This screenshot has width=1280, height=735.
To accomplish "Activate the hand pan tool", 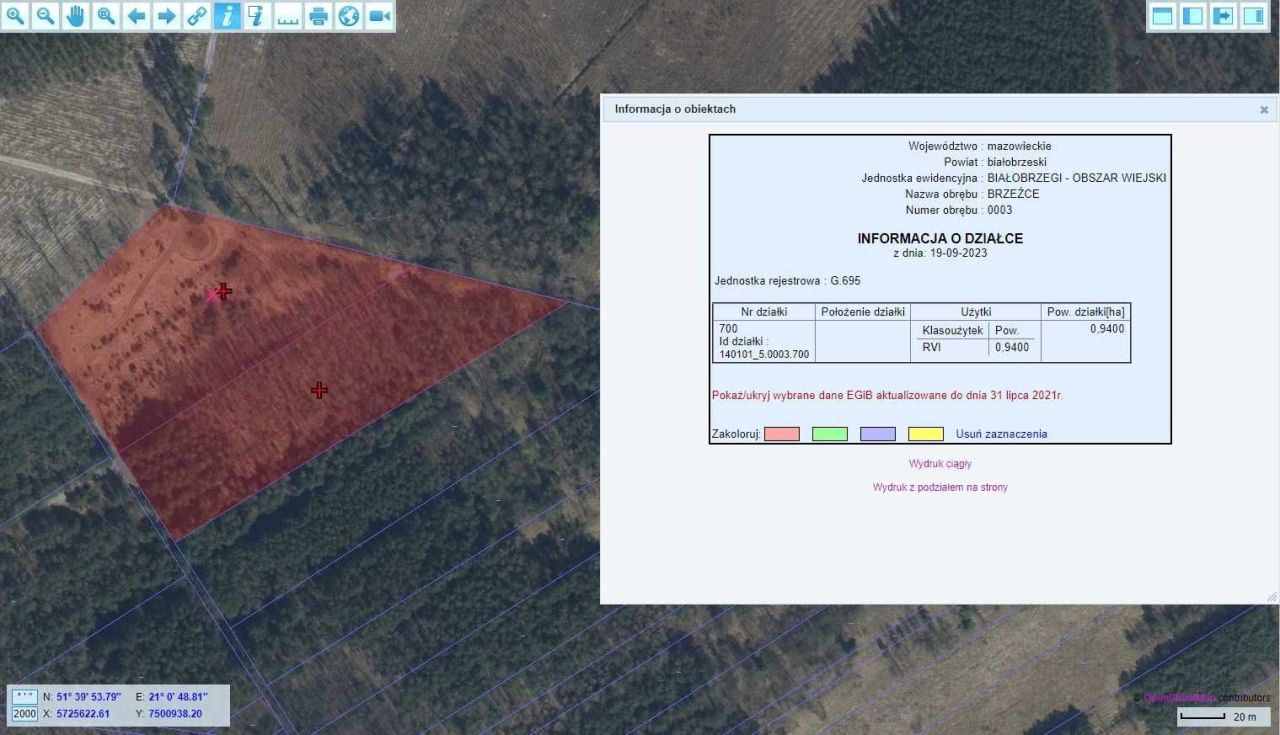I will coord(76,16).
